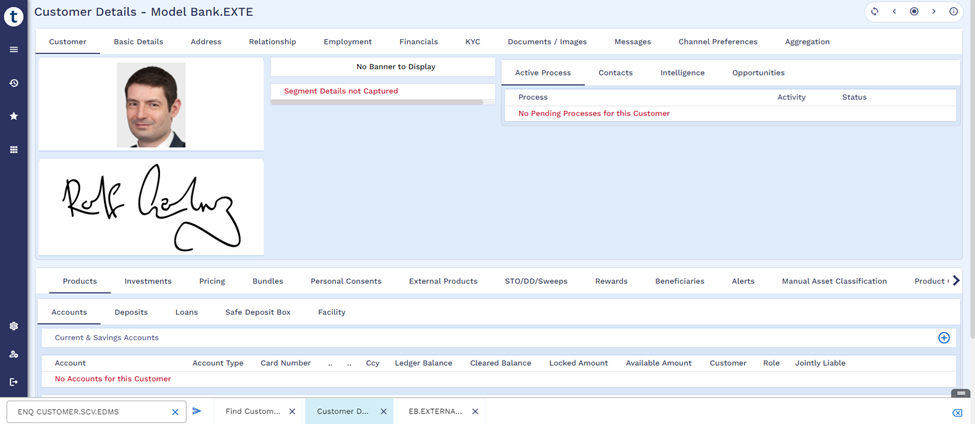Go to previous record with left chevron
This screenshot has width=975, height=424.
894,12
